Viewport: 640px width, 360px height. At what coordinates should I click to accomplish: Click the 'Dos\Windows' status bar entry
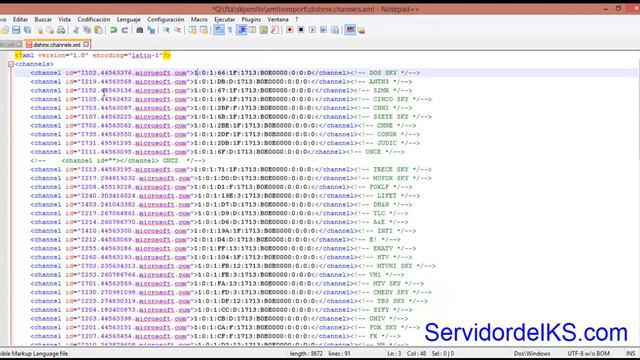pyautogui.click(x=532, y=353)
